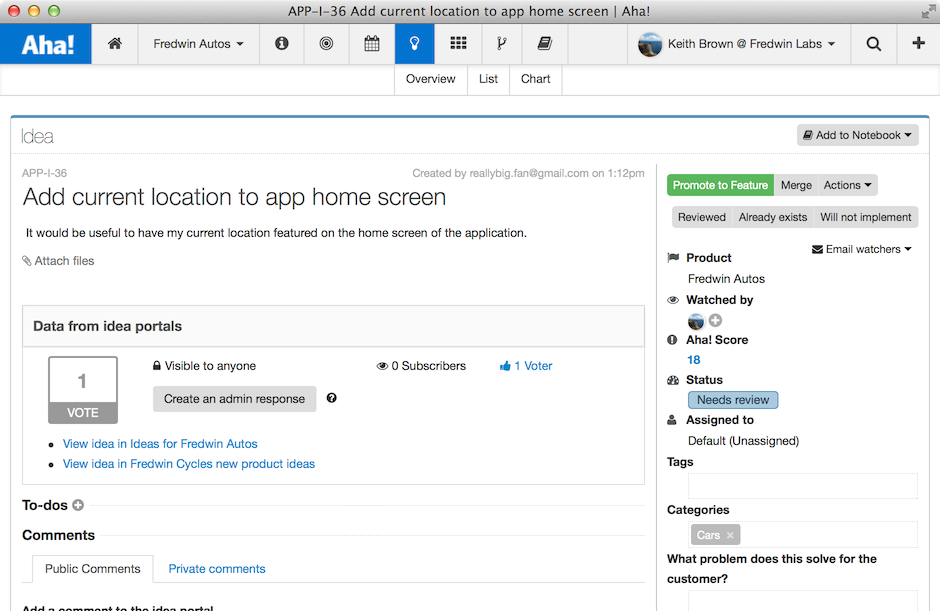Click the APP-I-36 reference number
Viewport: 940px width, 611px height.
(44, 173)
